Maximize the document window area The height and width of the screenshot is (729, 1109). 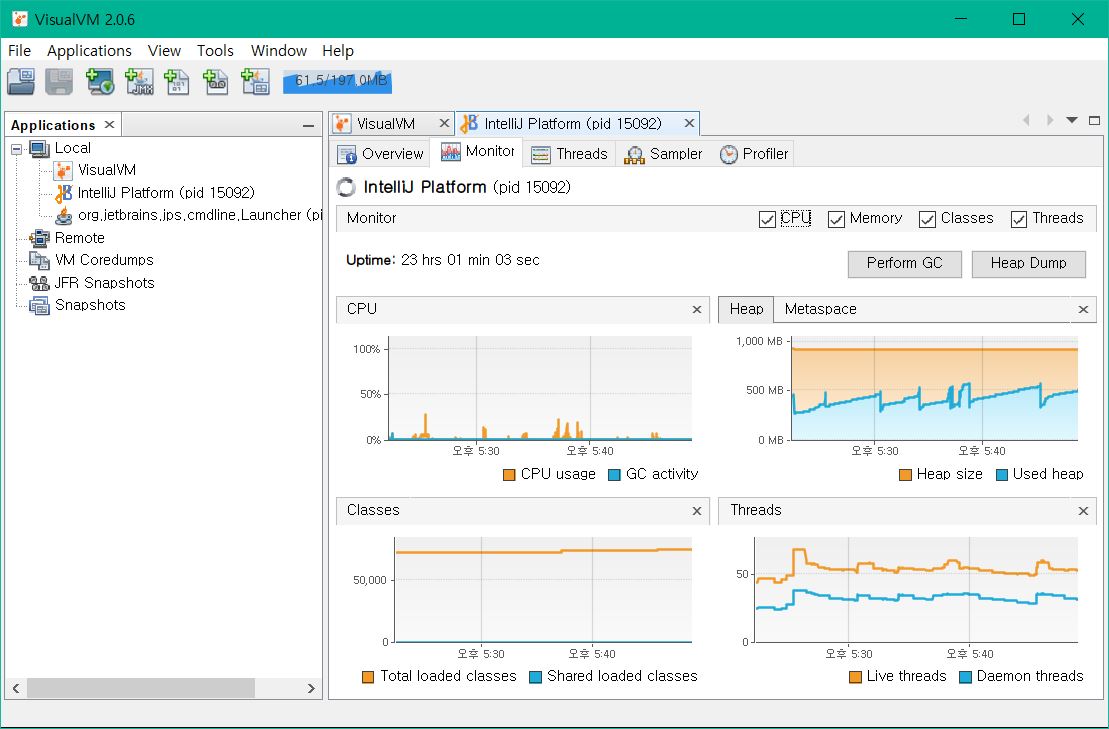(1094, 120)
